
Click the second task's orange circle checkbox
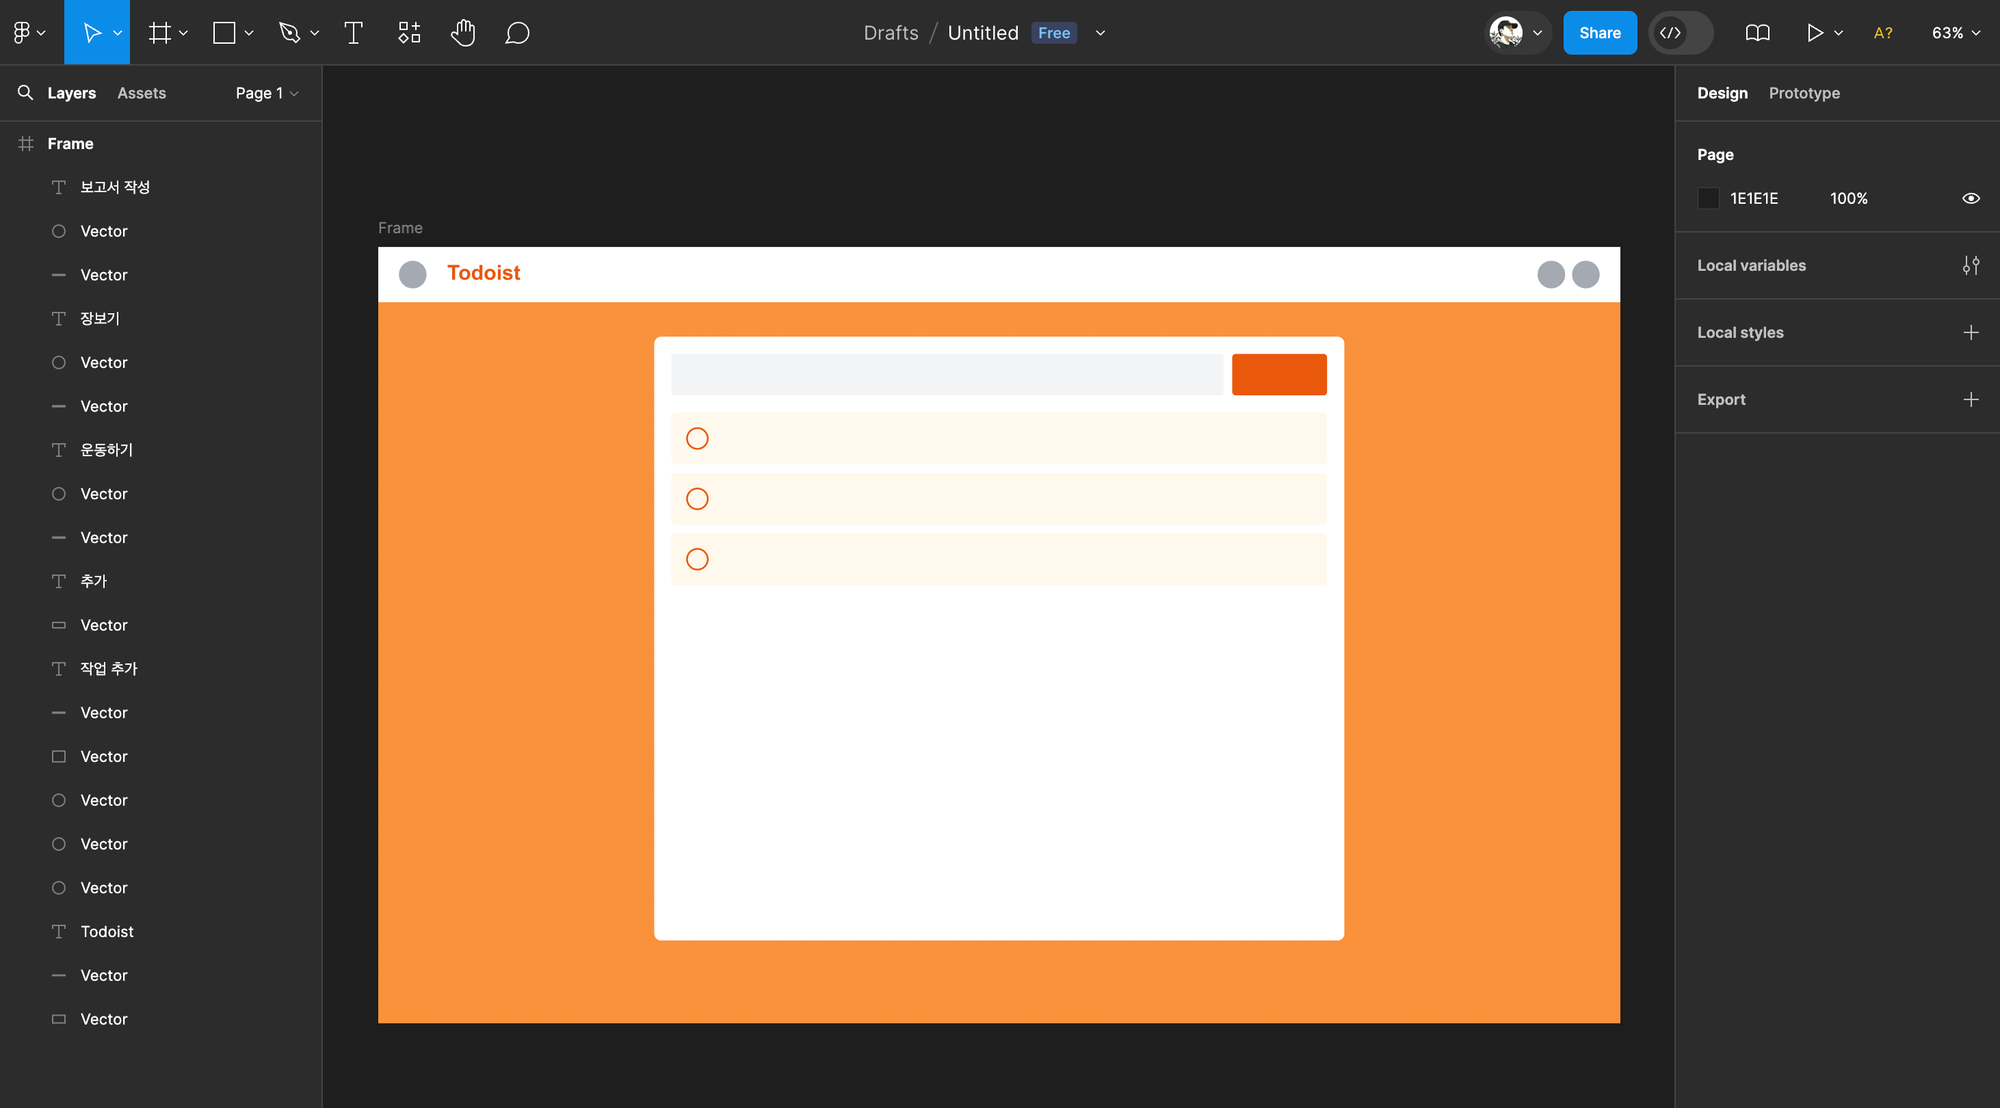(x=697, y=498)
